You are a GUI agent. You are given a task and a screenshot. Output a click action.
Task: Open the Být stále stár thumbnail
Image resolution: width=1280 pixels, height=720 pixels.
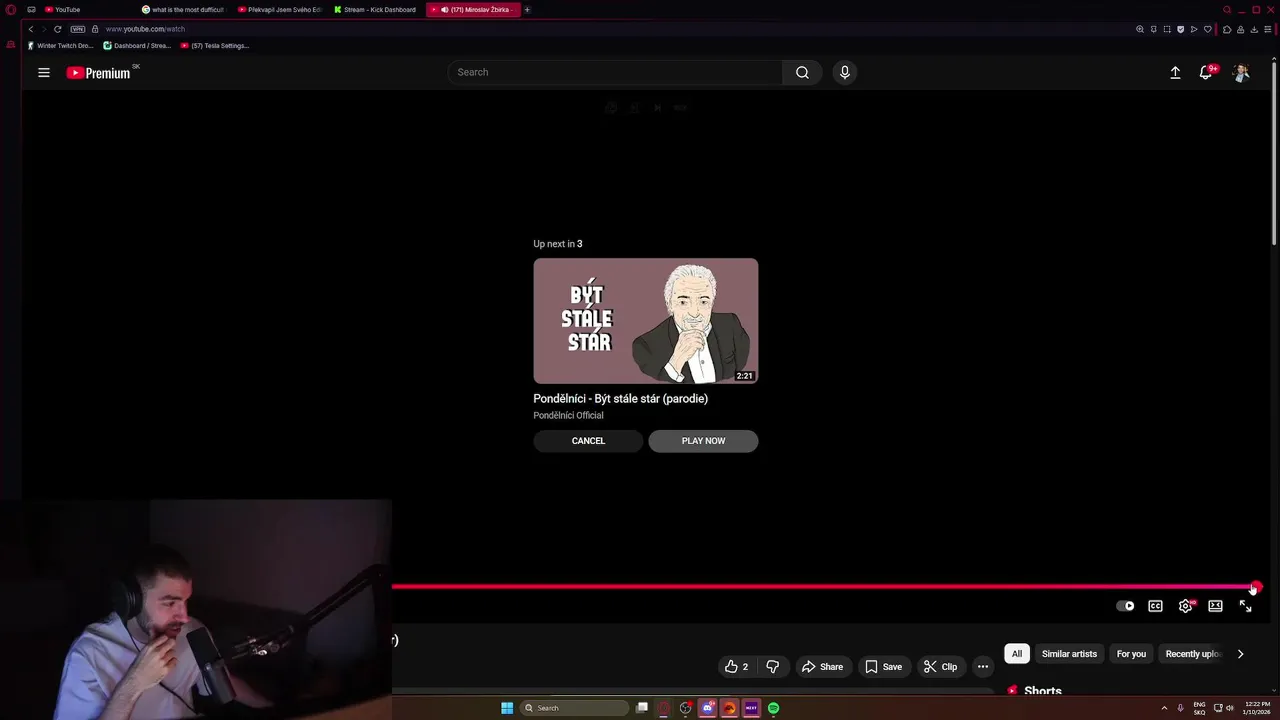(645, 321)
